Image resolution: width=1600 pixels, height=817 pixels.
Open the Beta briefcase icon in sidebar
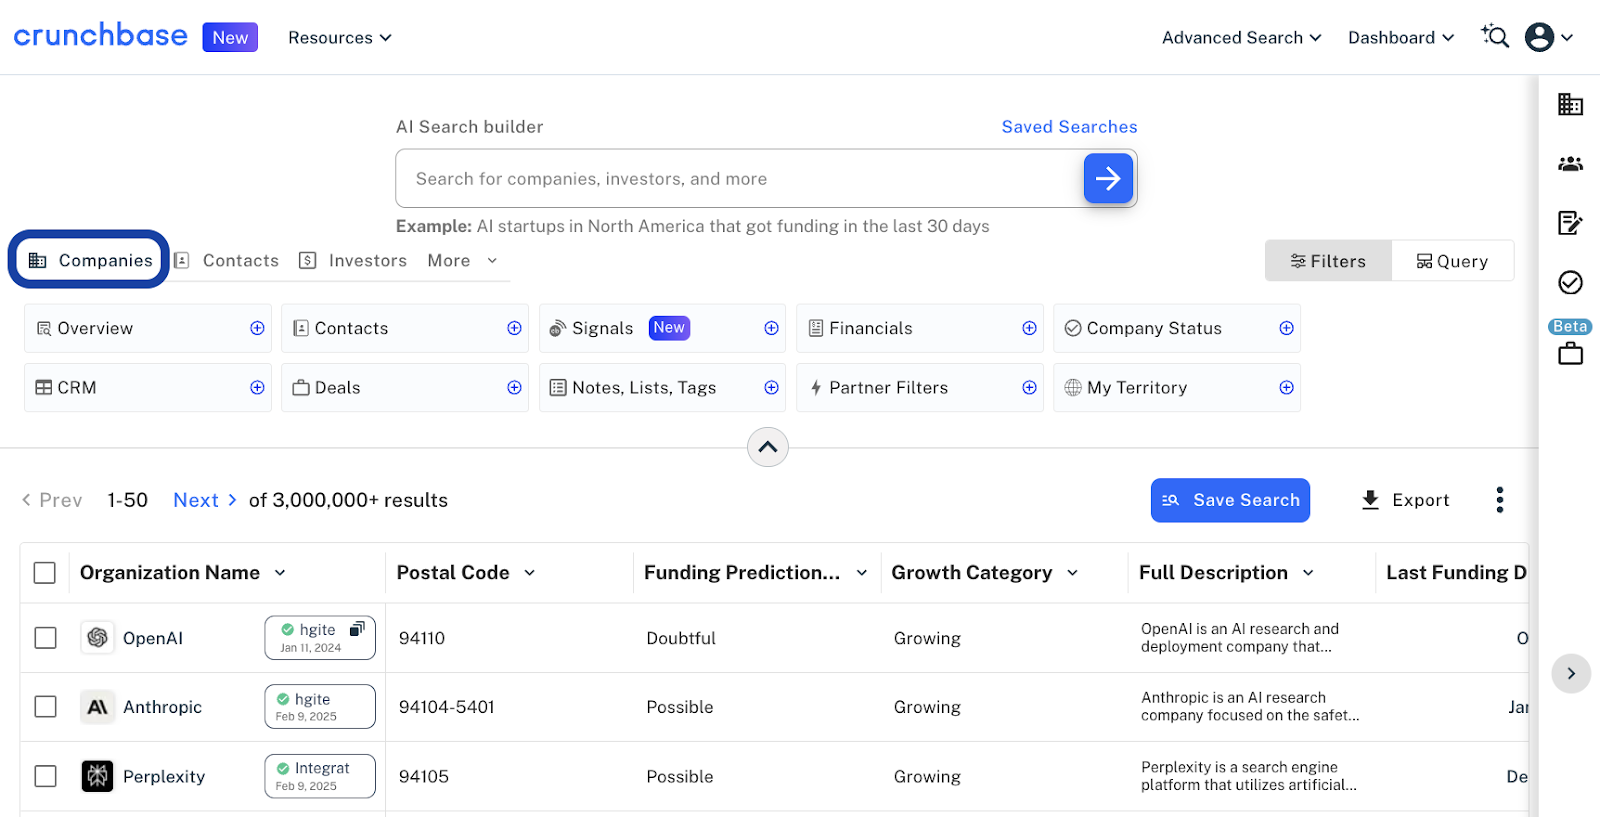(x=1570, y=353)
